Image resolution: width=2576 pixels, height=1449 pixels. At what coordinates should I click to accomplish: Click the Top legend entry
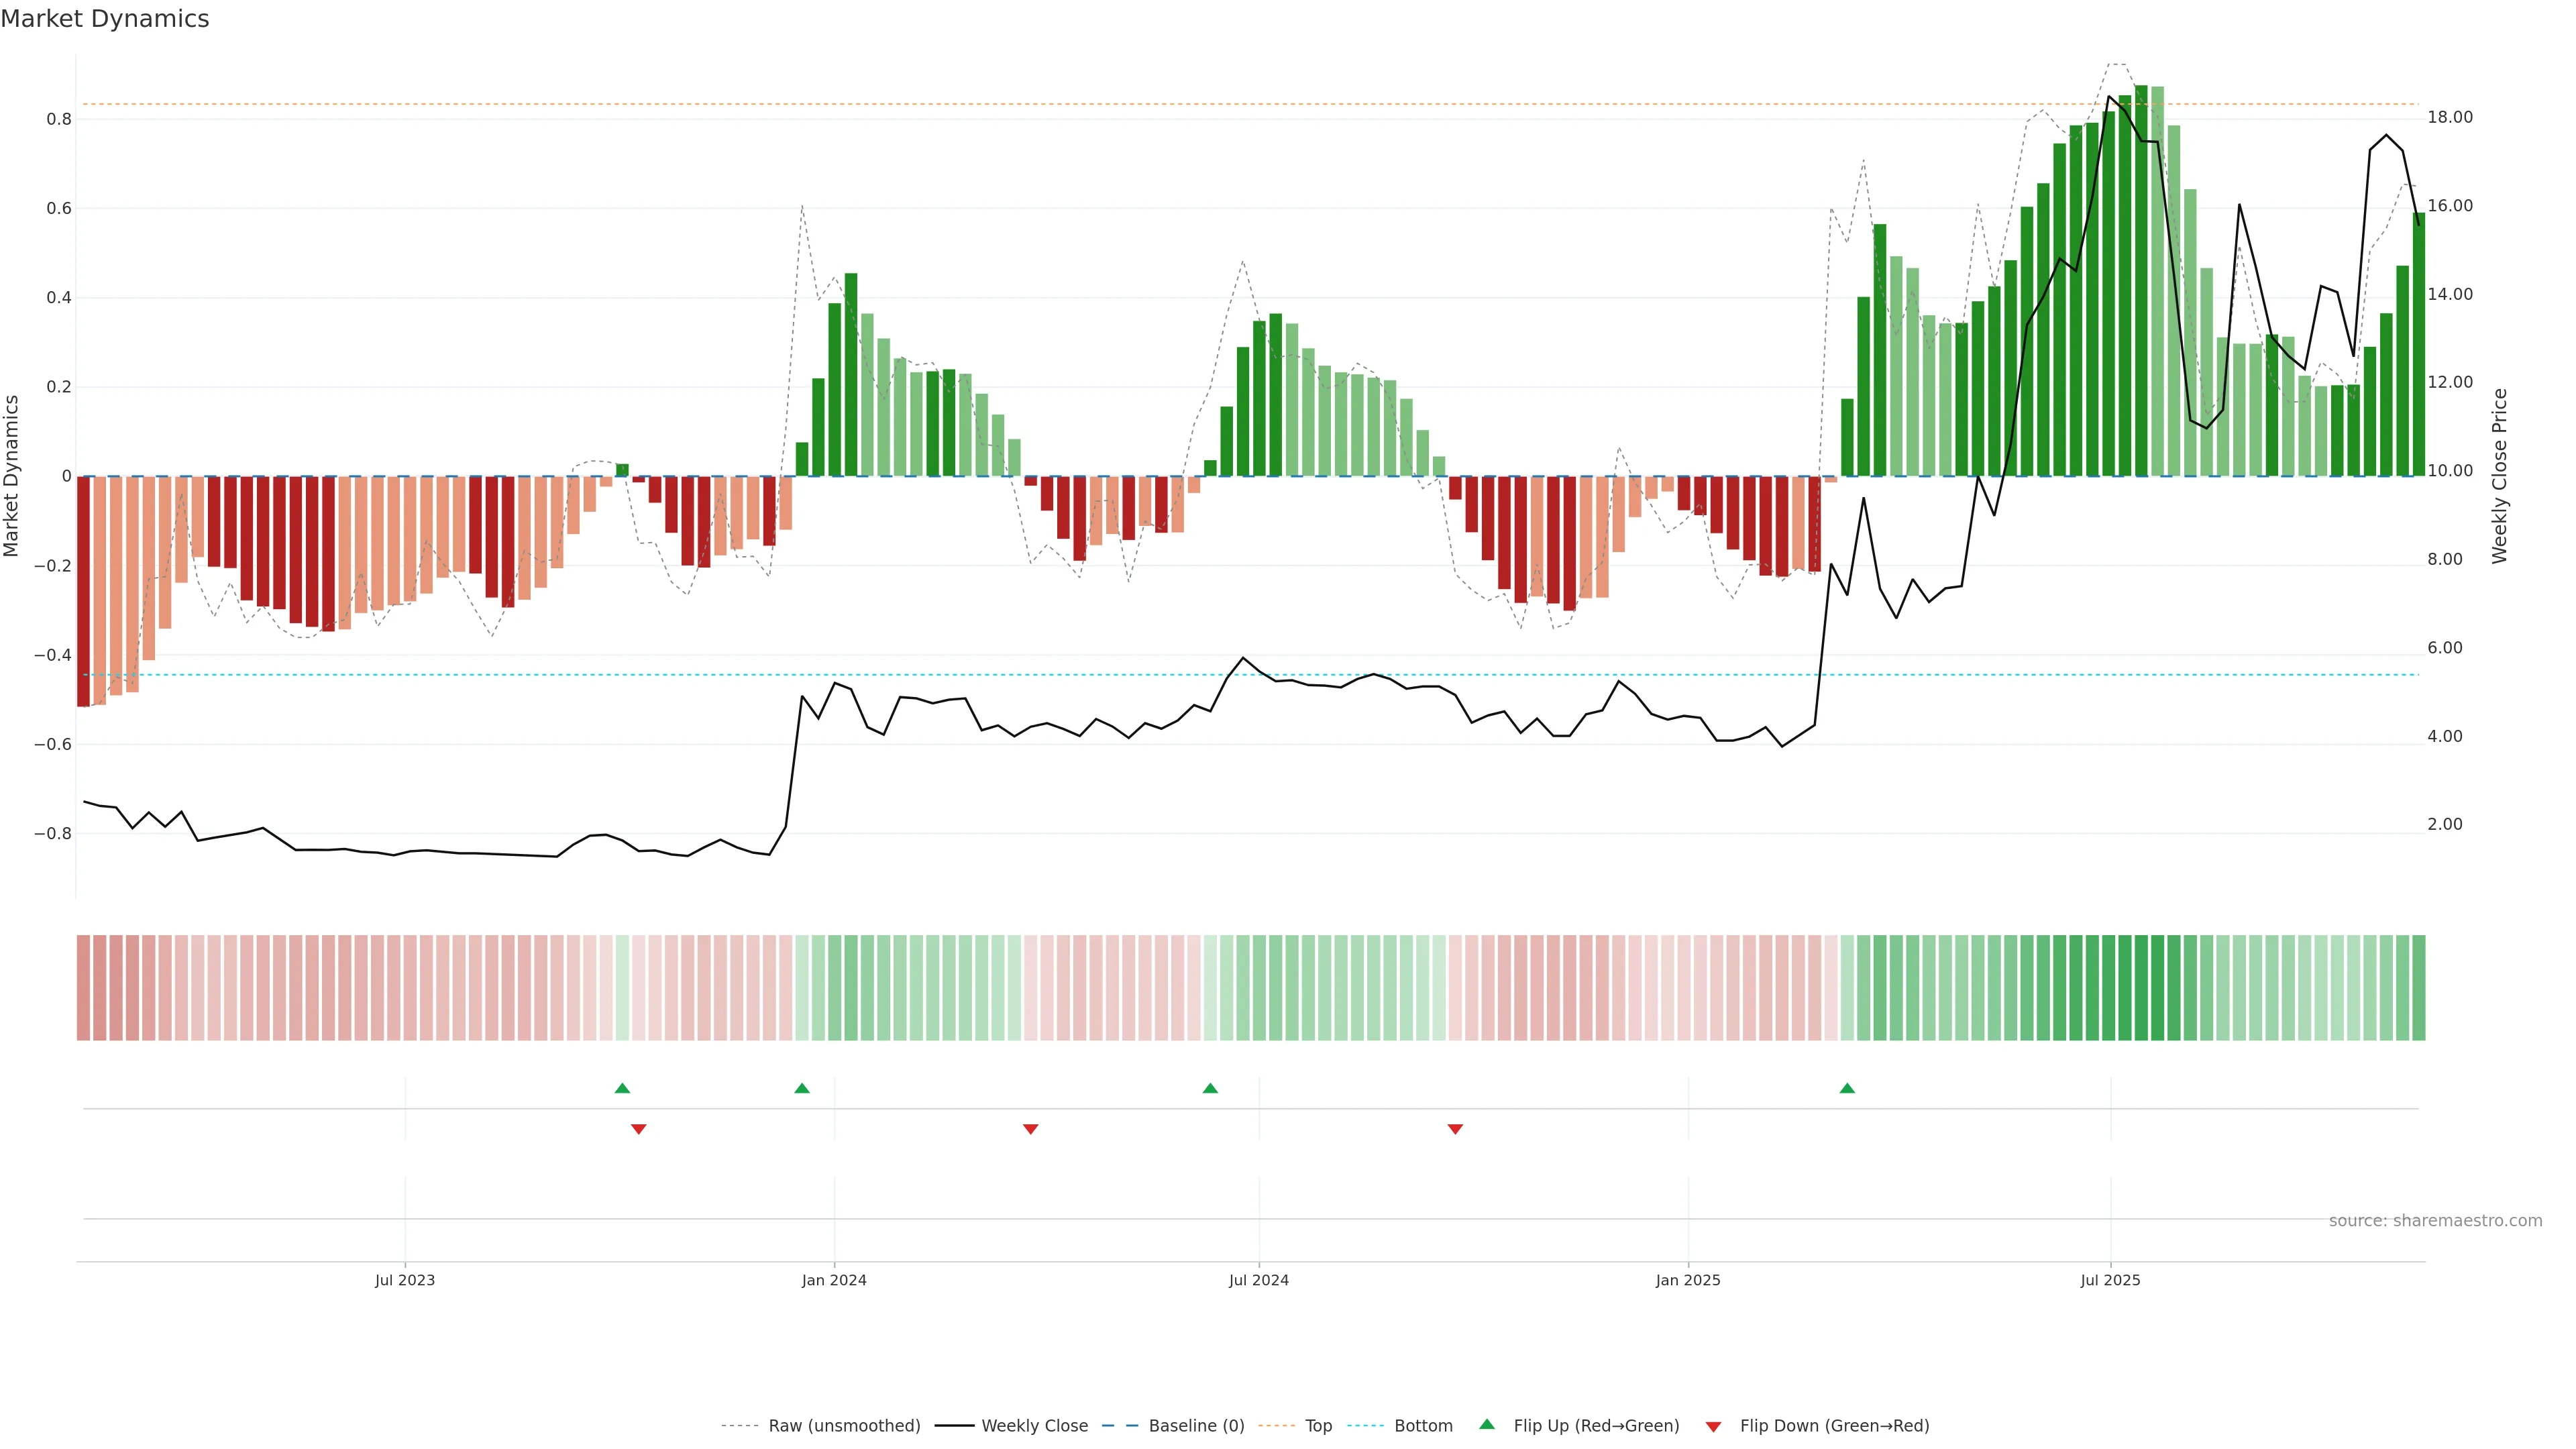[1318, 1426]
